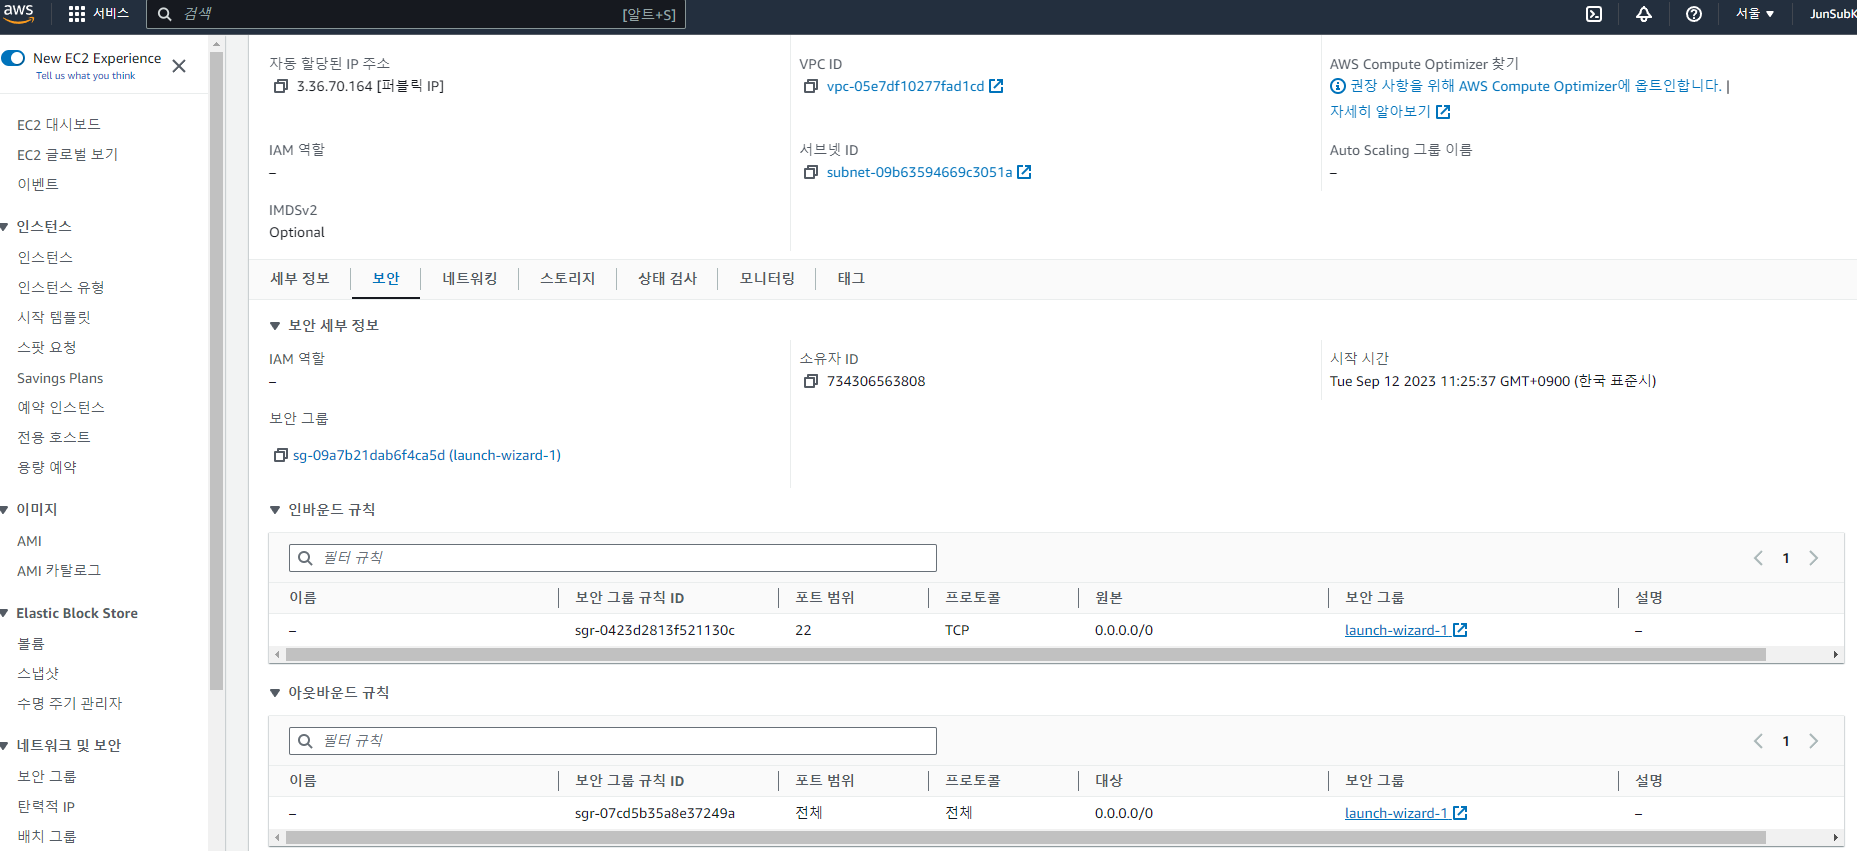The height and width of the screenshot is (851, 1857).
Task: Collapse the inbound rules section
Action: tap(275, 510)
